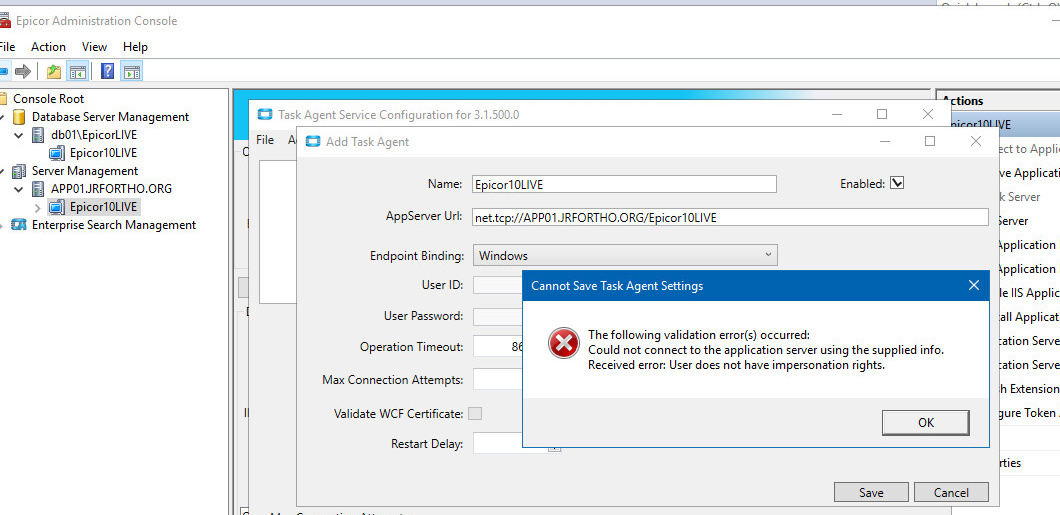Click the db01\EpicorLIVE server icon

pos(38,134)
